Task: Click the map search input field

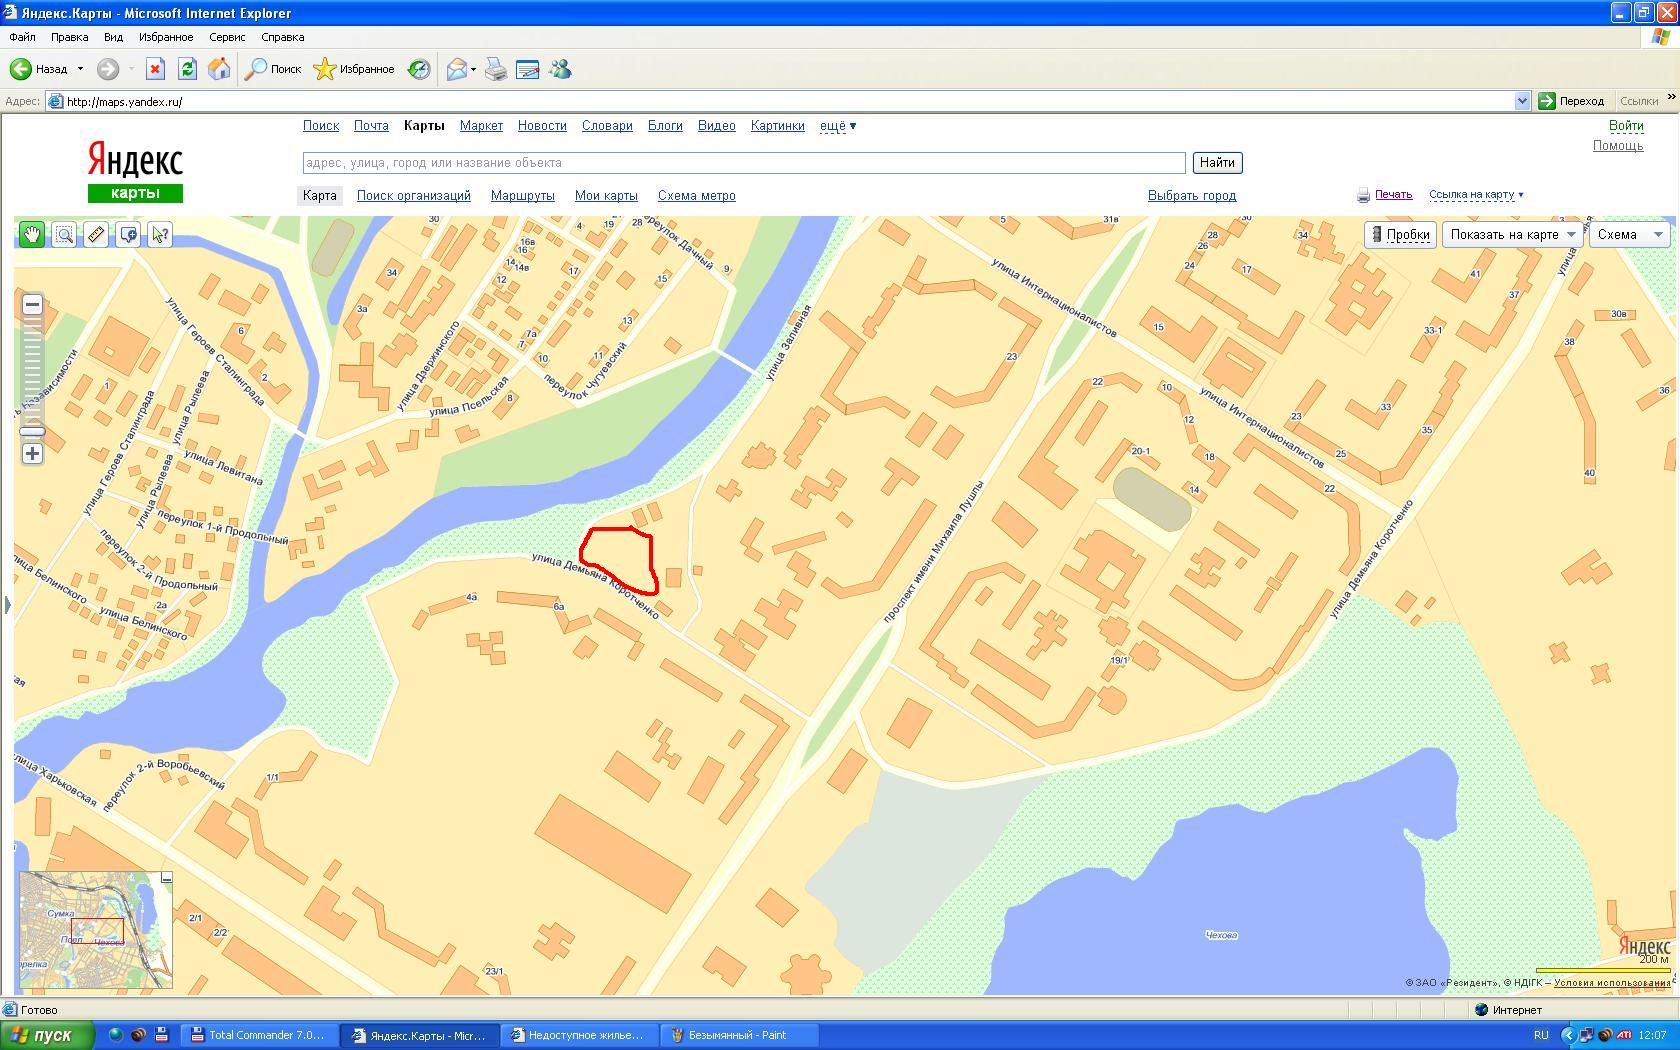Action: 743,163
